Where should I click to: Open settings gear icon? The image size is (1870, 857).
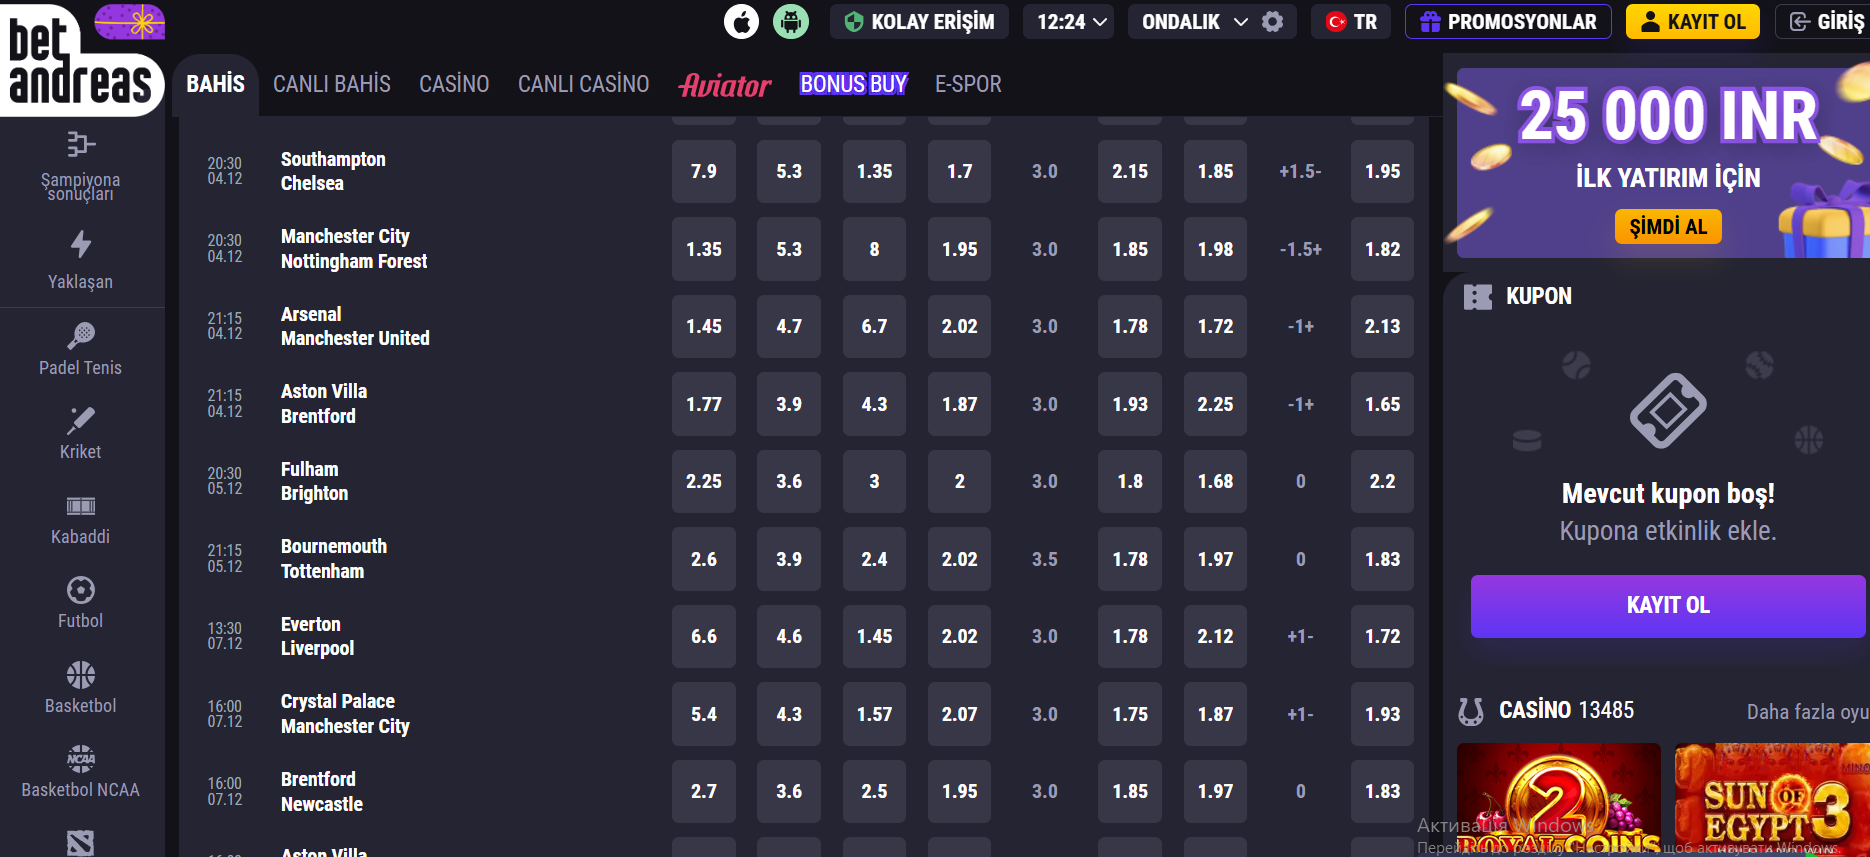(1272, 22)
